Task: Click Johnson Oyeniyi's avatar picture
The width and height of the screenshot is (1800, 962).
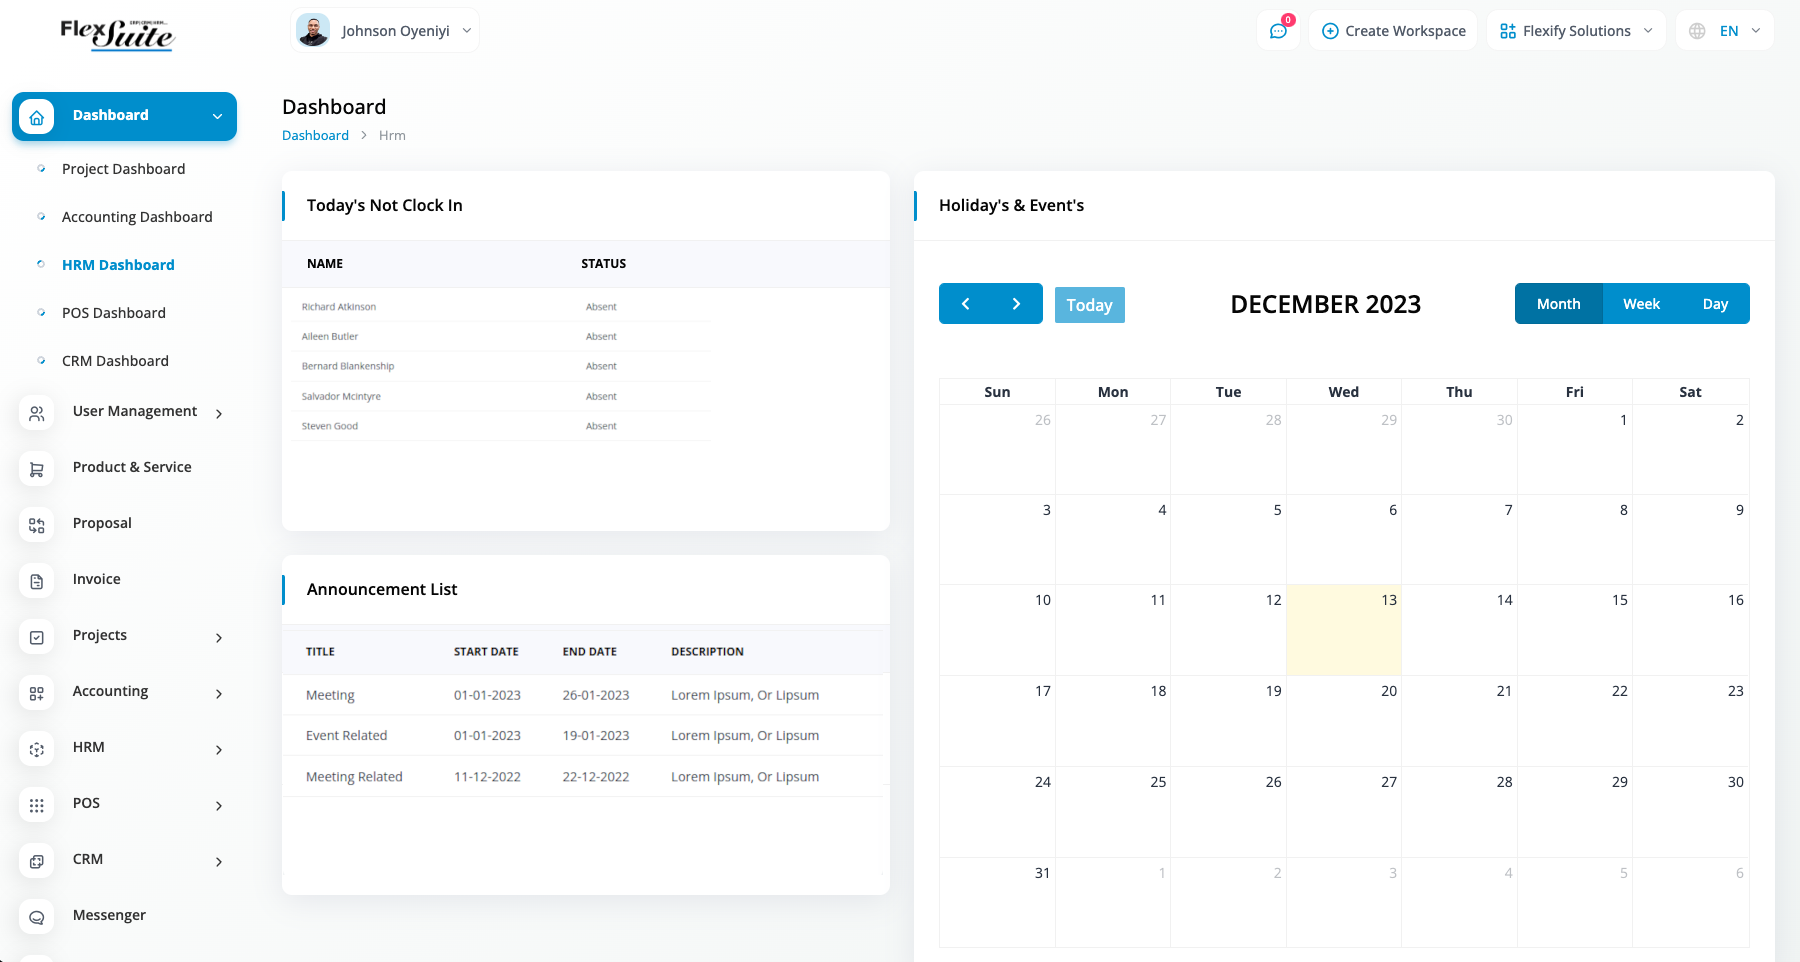Action: pos(313,30)
